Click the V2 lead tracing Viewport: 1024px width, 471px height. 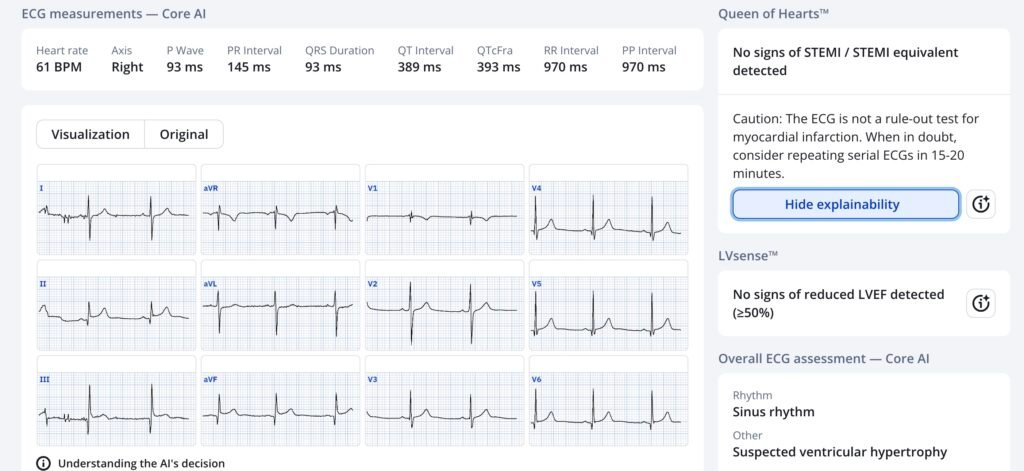(x=444, y=306)
